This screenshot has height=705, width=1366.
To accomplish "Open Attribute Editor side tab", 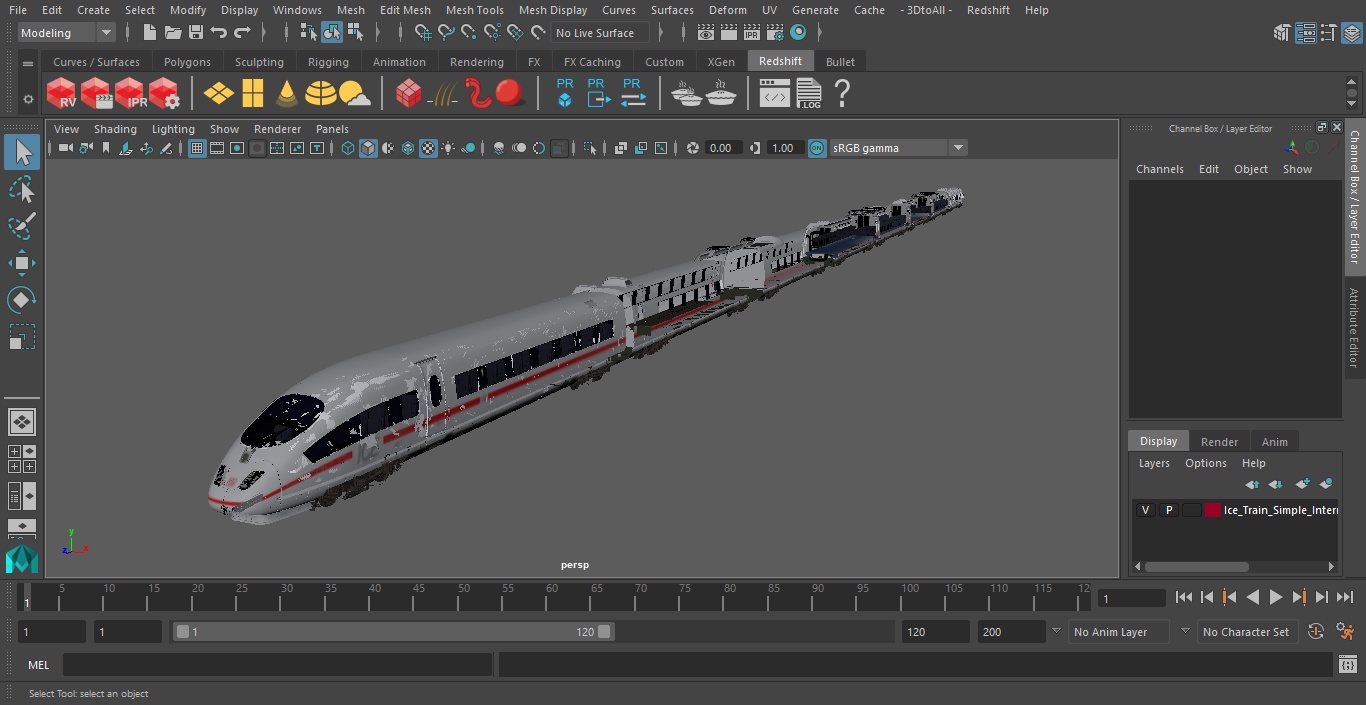I will [x=1354, y=328].
